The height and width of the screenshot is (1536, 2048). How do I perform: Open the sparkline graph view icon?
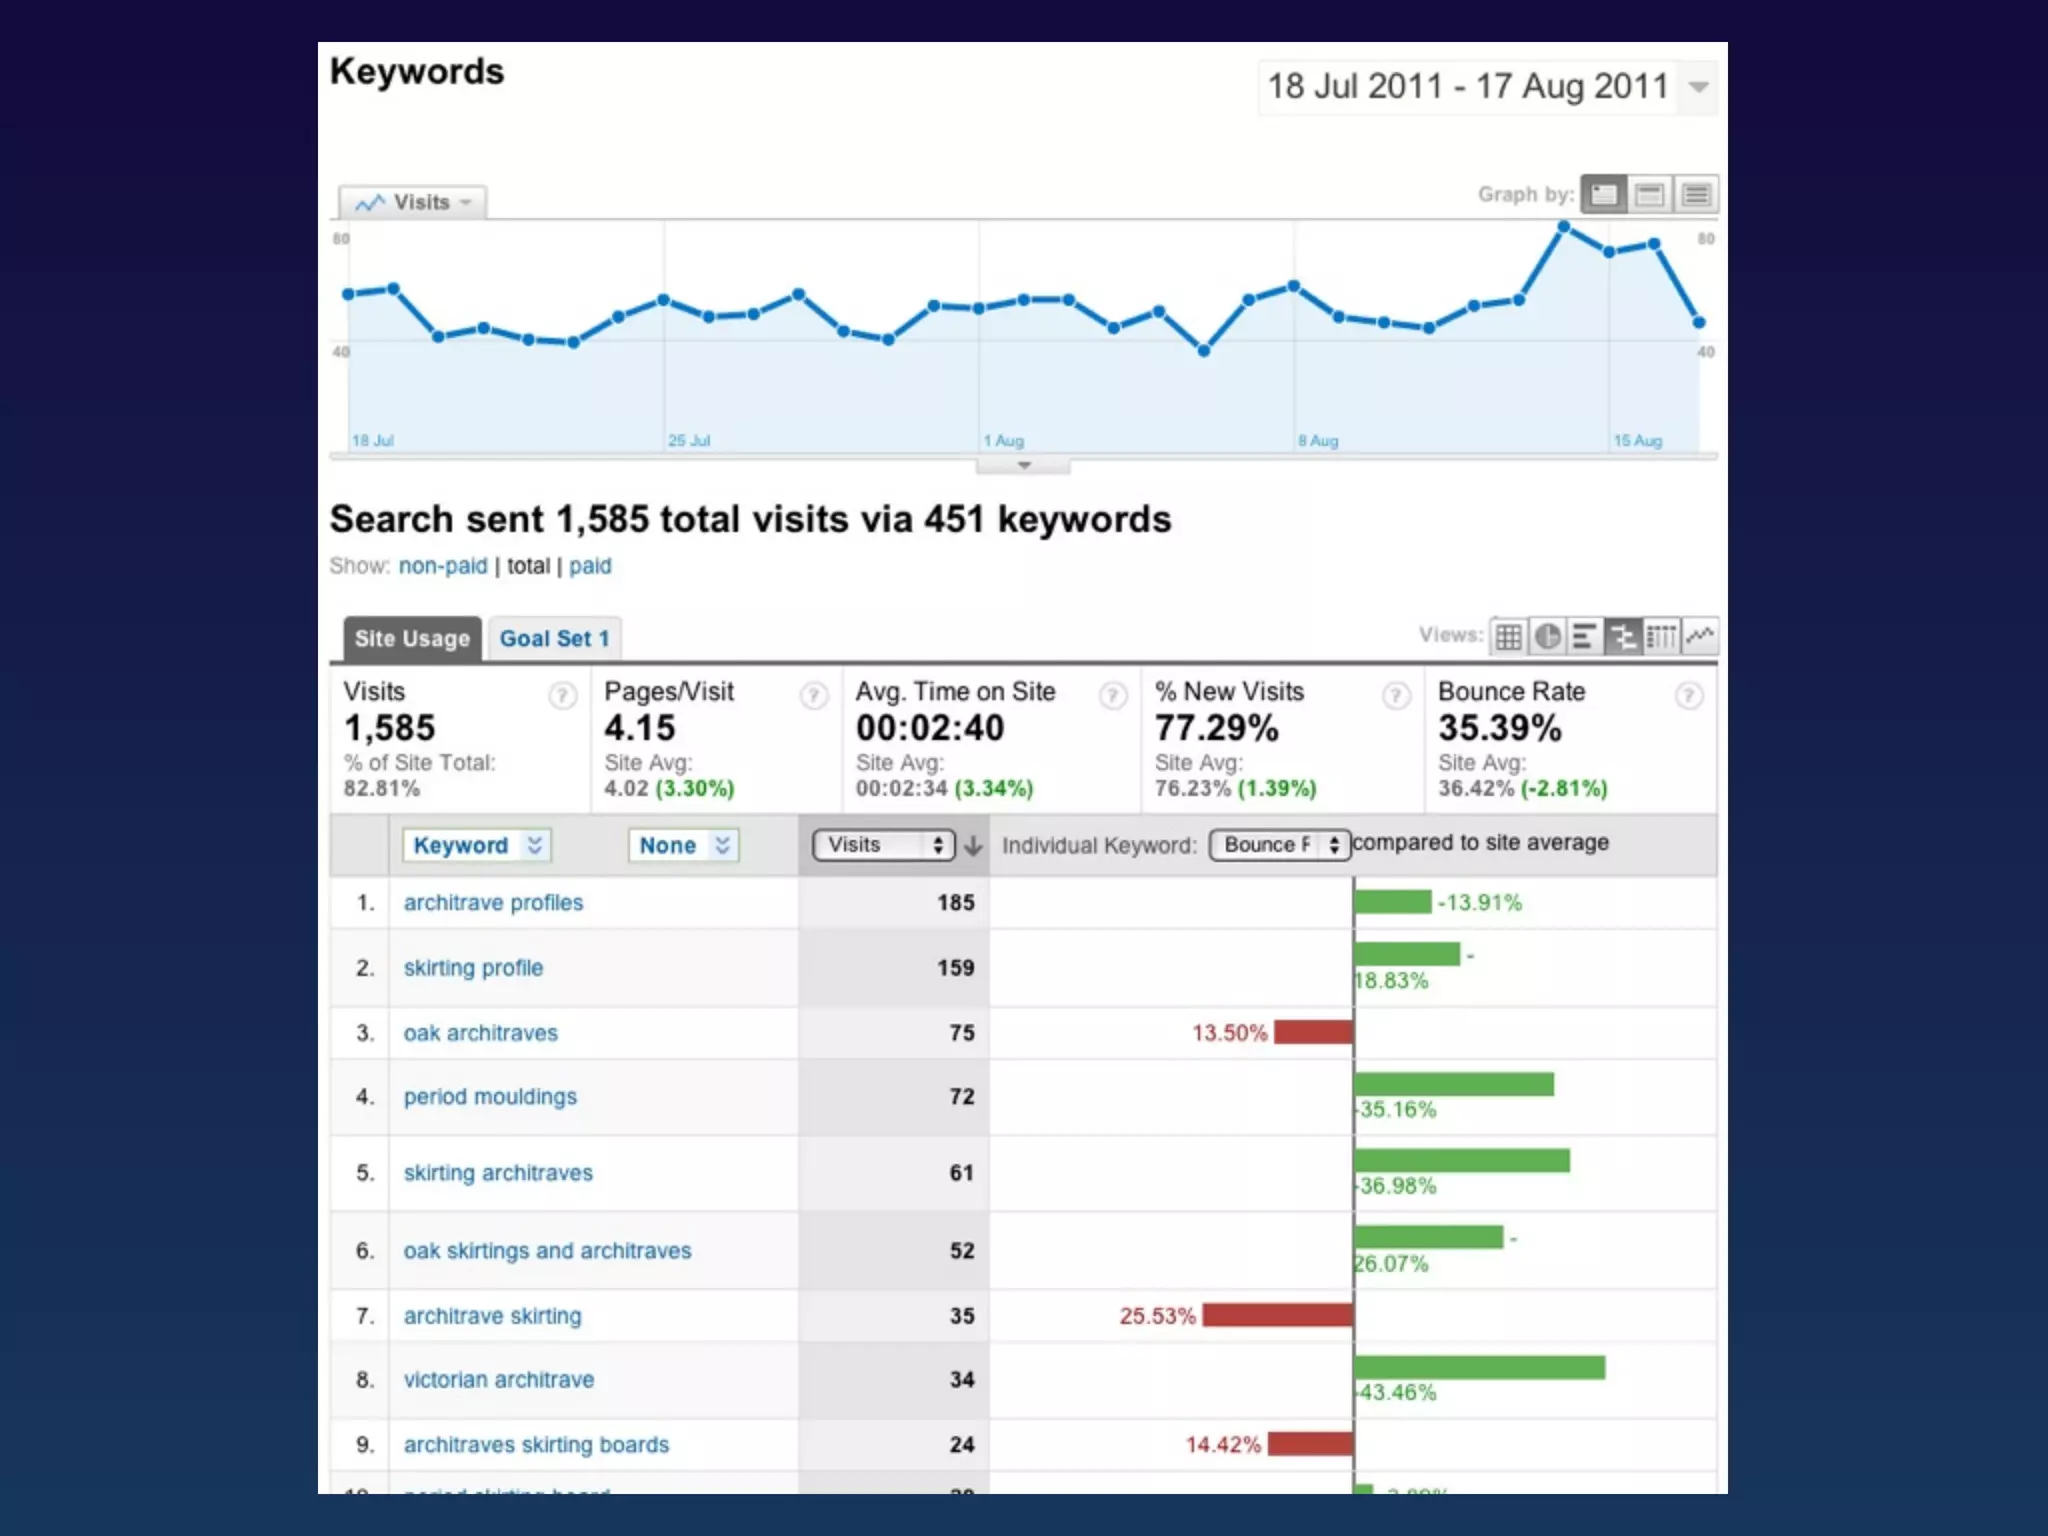(x=1700, y=636)
